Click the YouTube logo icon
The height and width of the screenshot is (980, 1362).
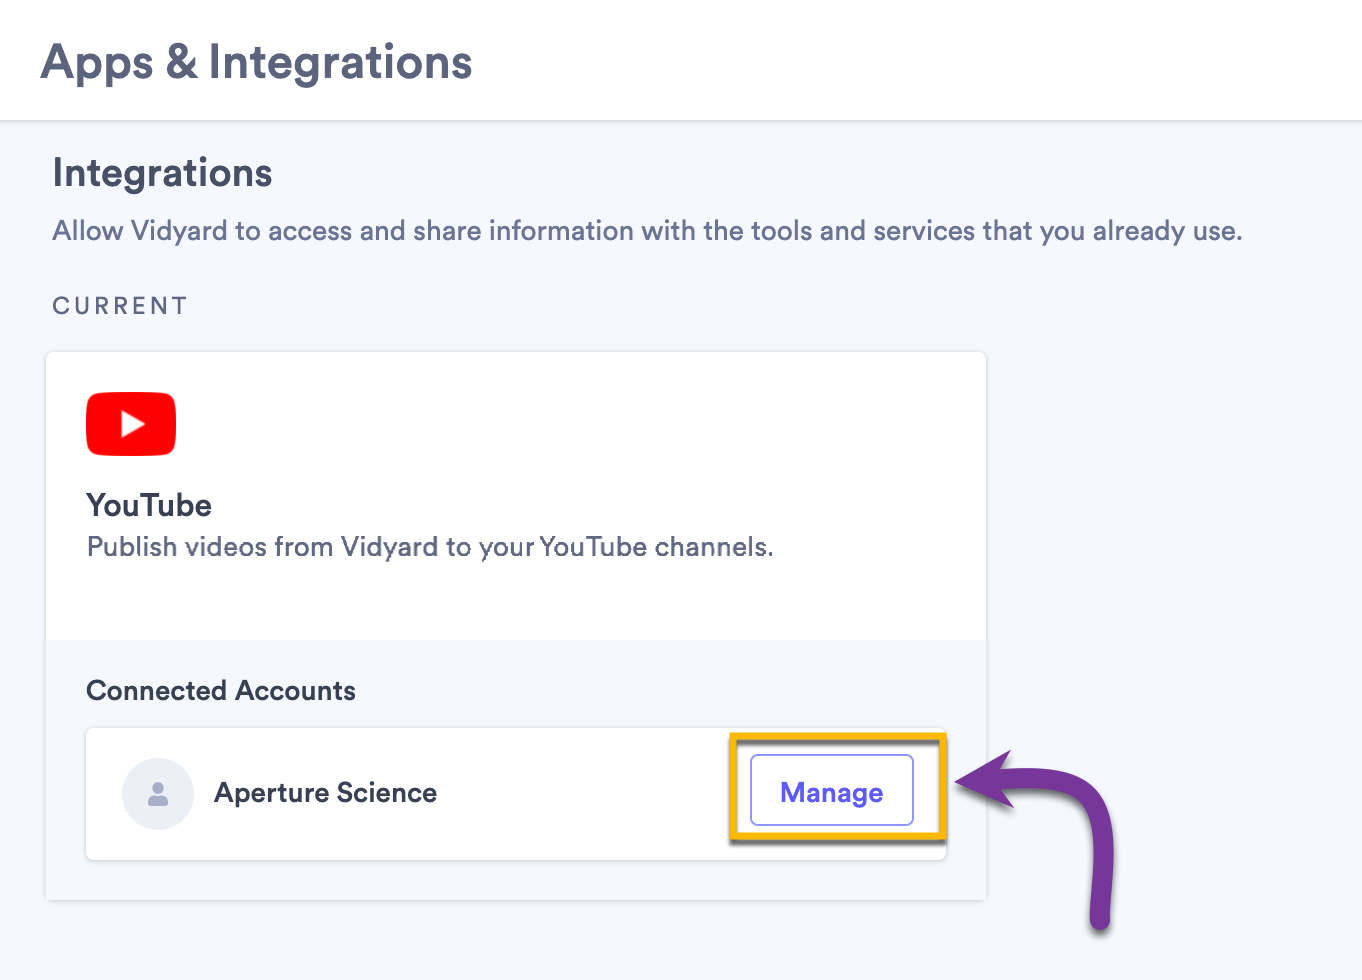[x=131, y=424]
